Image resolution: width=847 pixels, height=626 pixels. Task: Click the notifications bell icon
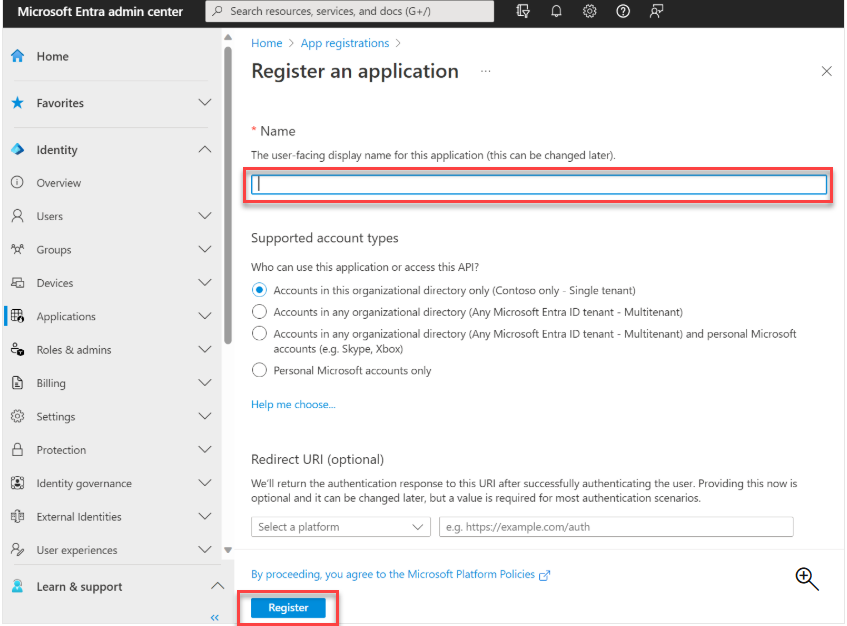click(x=556, y=11)
